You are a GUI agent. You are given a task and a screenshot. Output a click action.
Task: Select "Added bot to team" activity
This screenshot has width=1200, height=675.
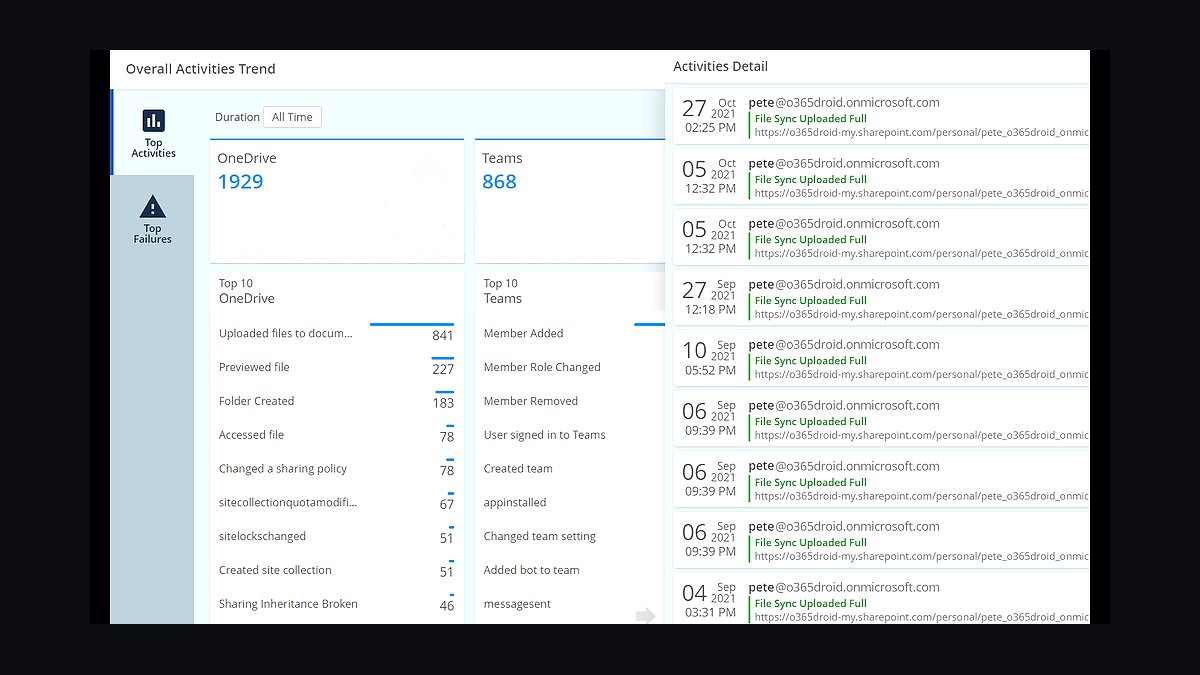pos(532,571)
